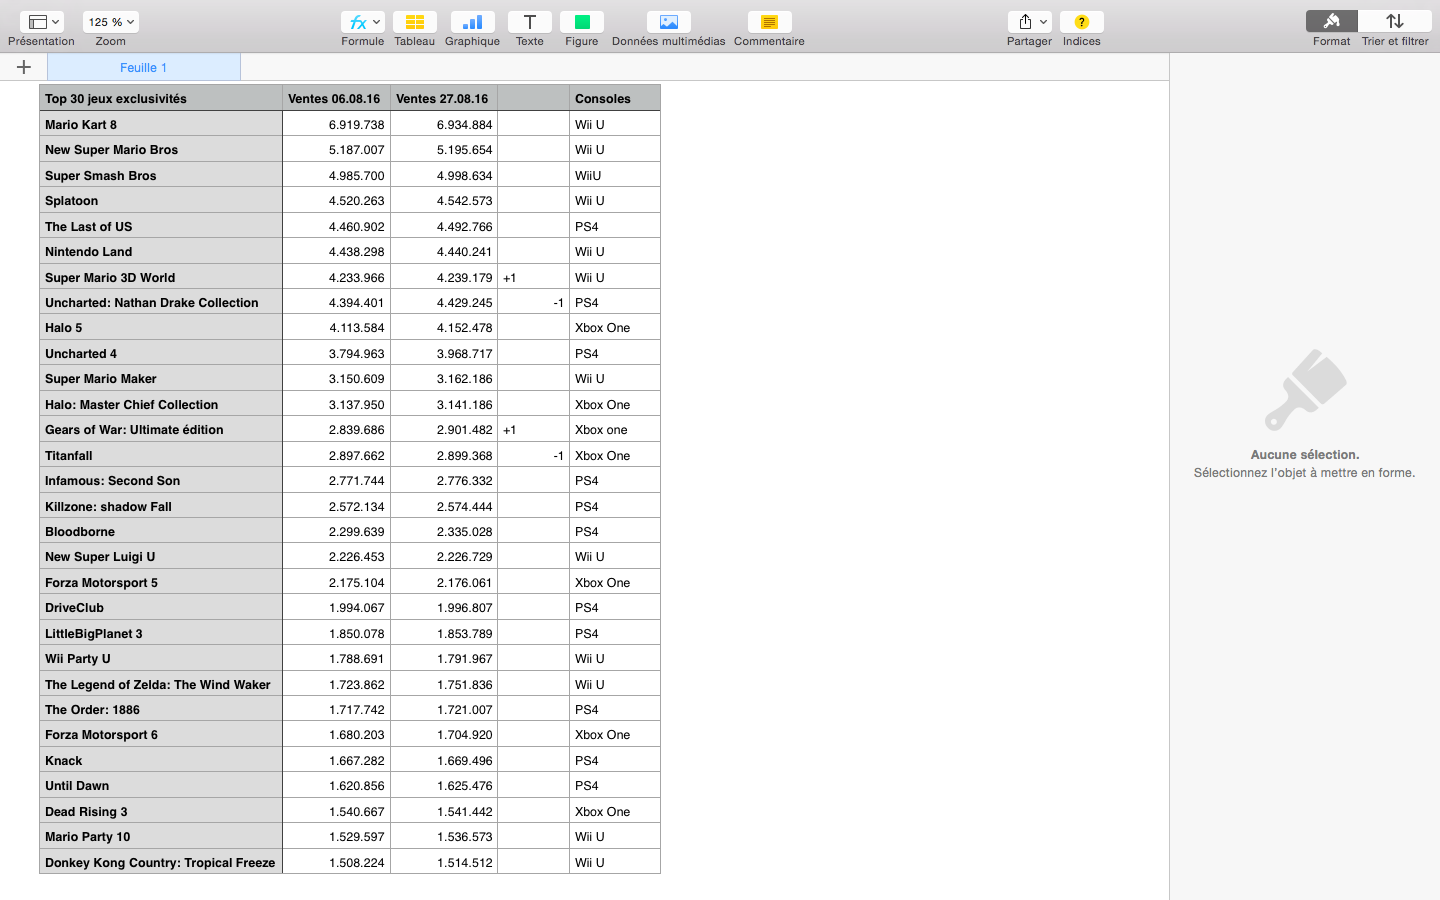Add a table with Tableau icon
Image resolution: width=1440 pixels, height=900 pixels.
pos(414,22)
